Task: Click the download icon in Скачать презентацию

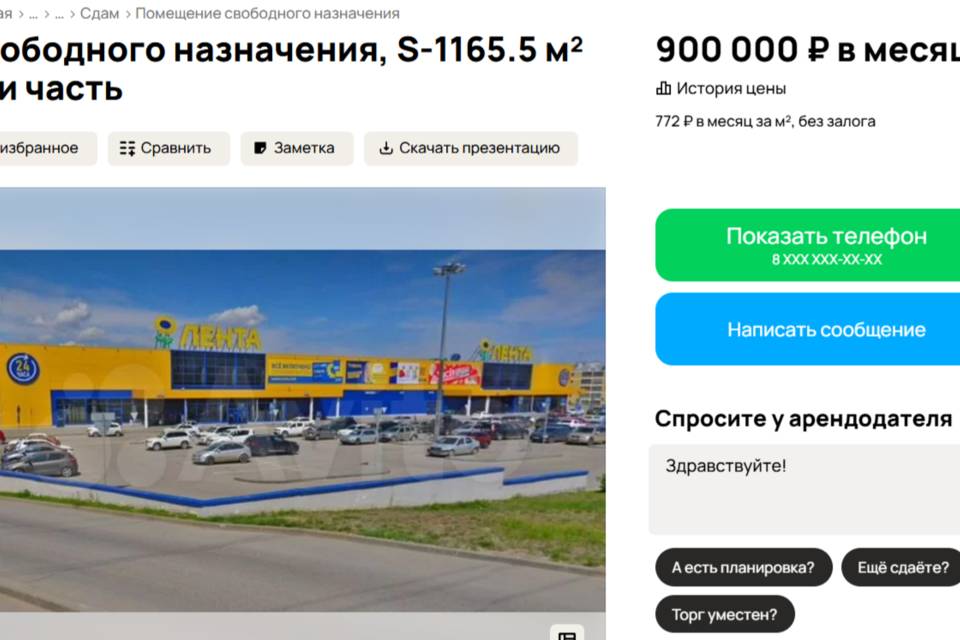Action: 386,148
